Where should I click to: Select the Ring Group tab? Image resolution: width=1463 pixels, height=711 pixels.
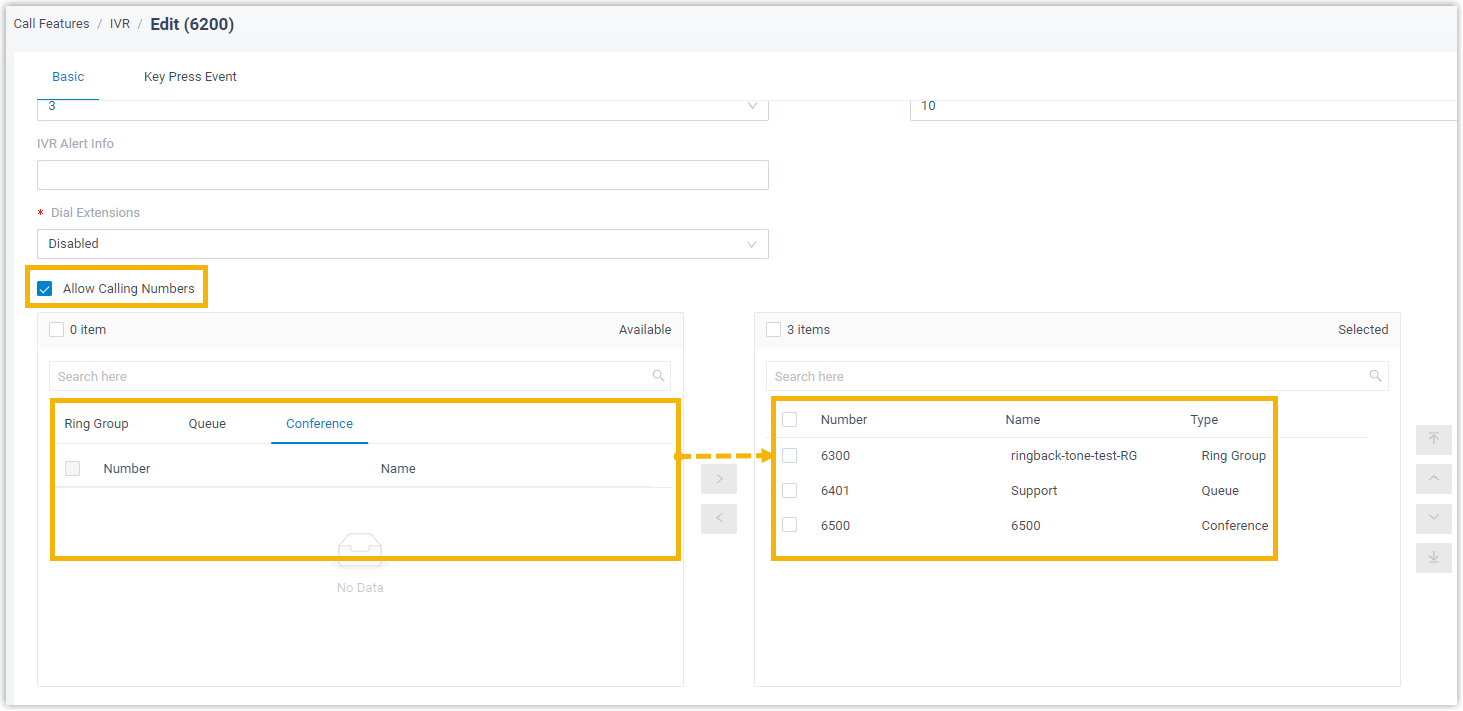click(x=96, y=424)
